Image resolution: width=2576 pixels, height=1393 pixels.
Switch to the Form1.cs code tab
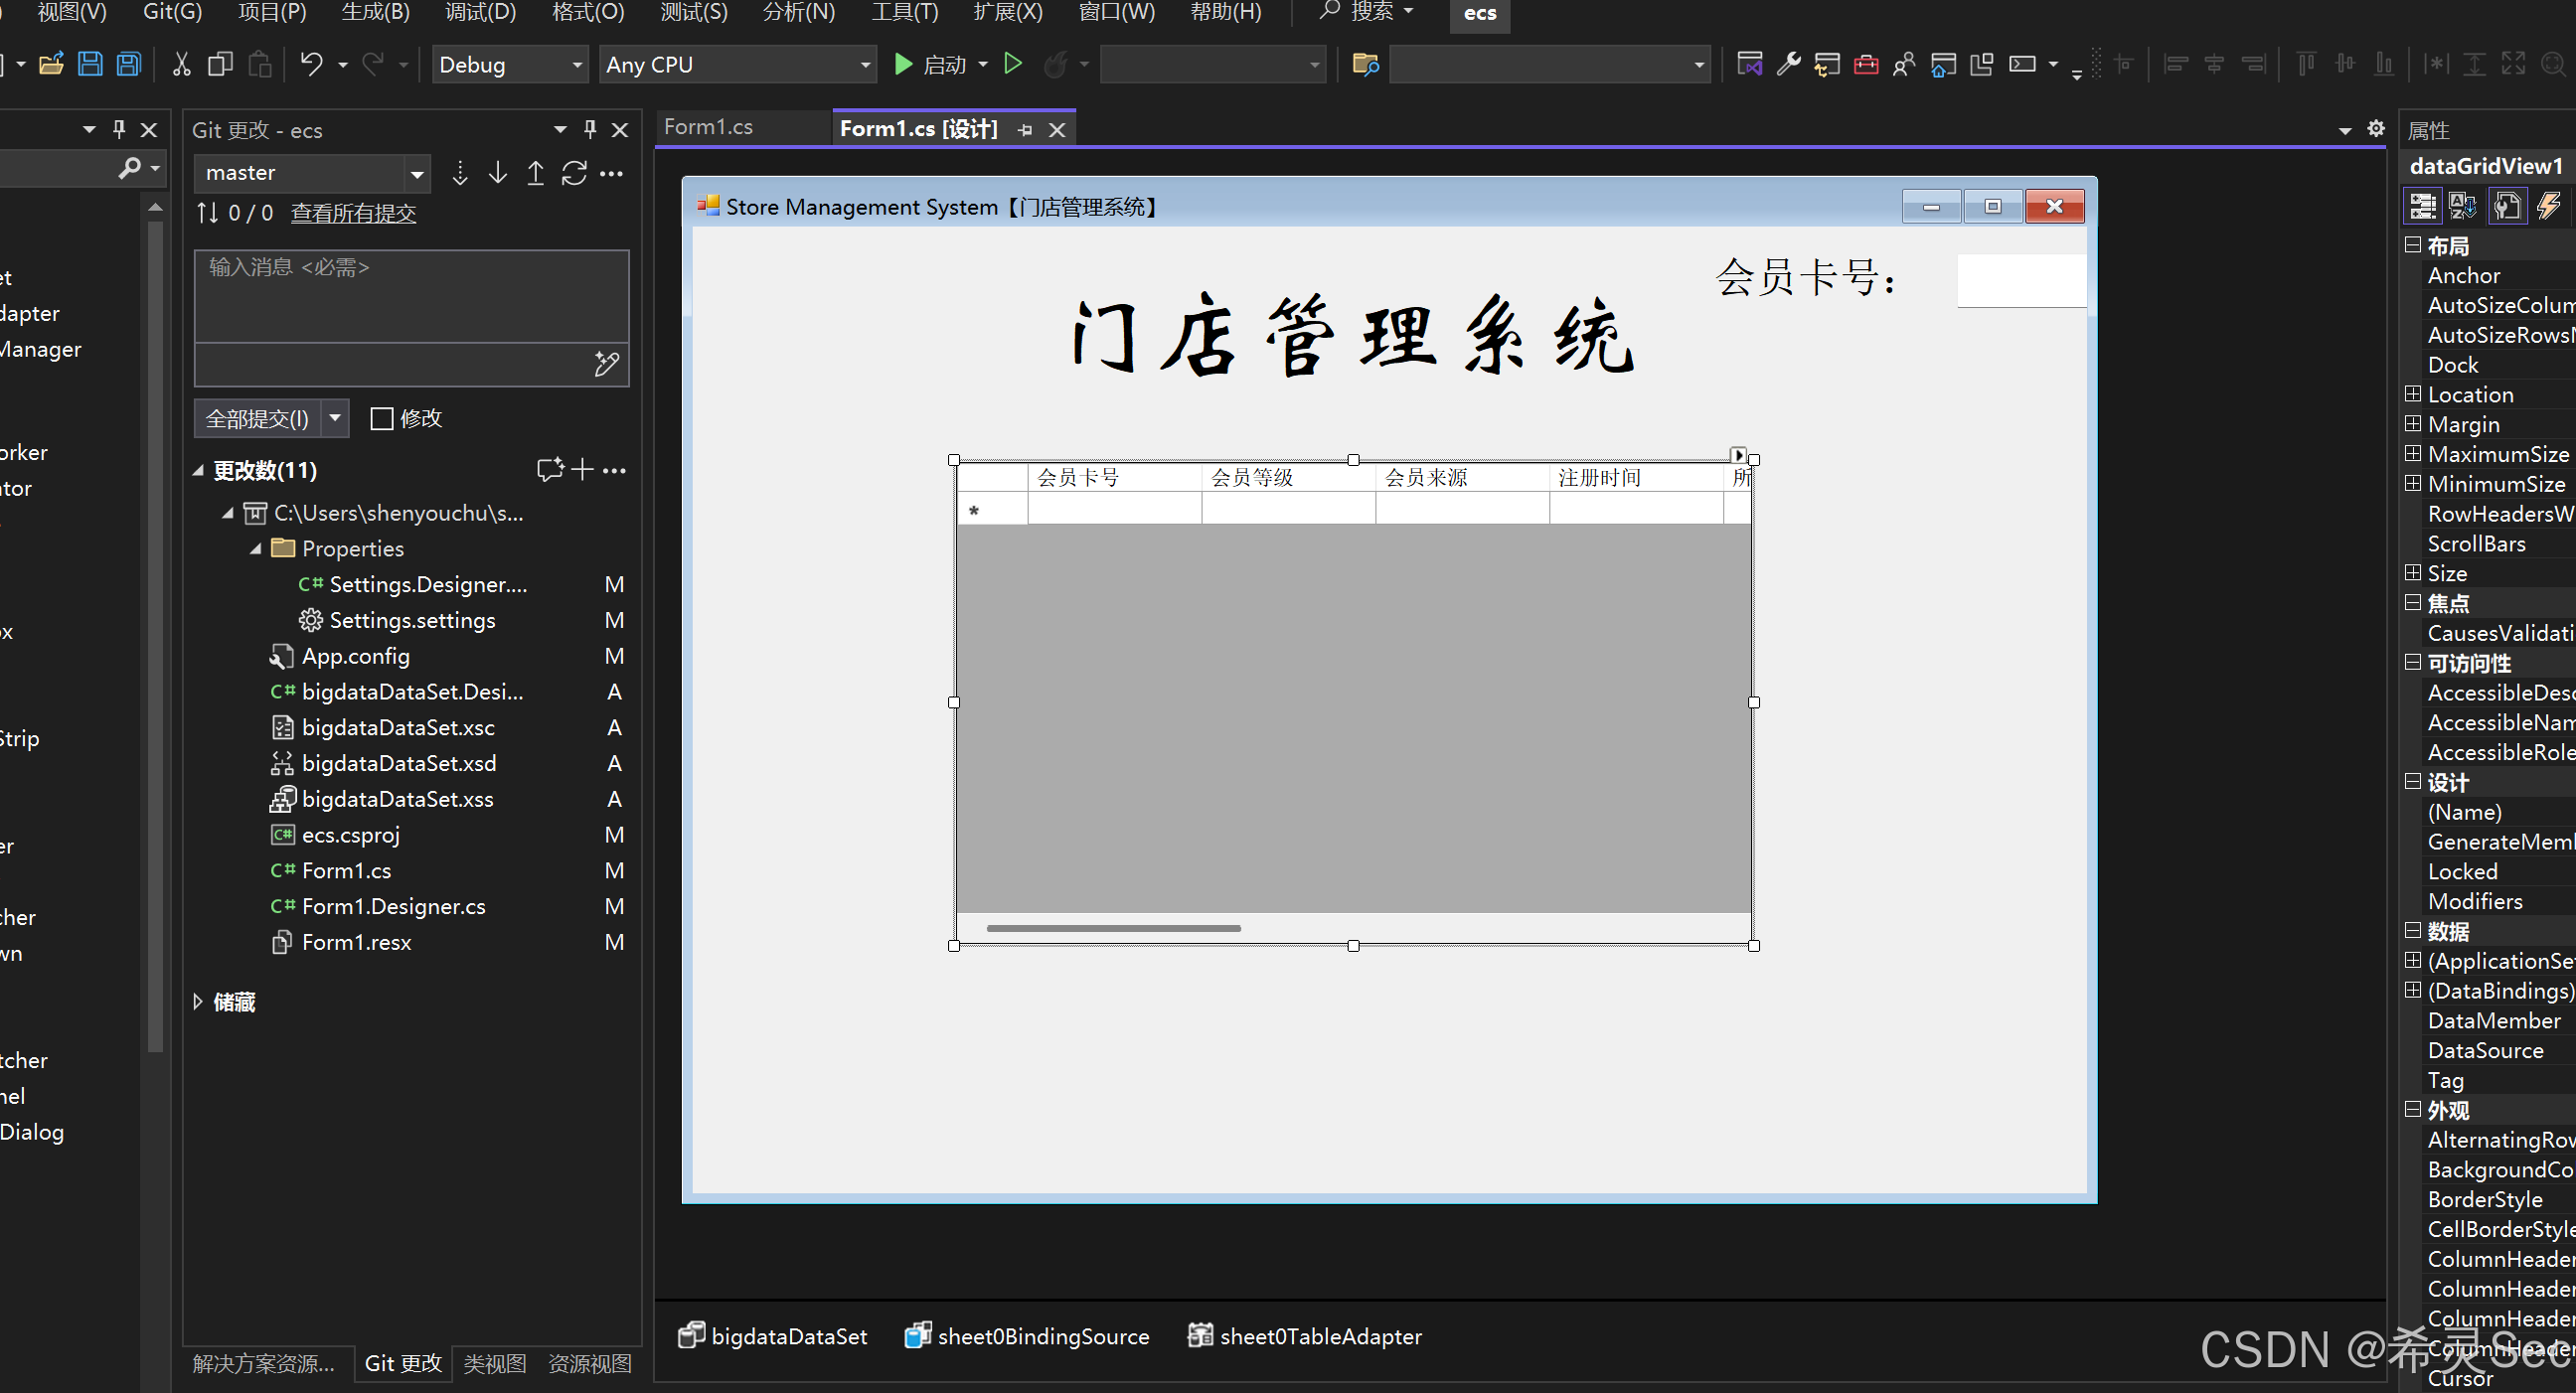(708, 127)
